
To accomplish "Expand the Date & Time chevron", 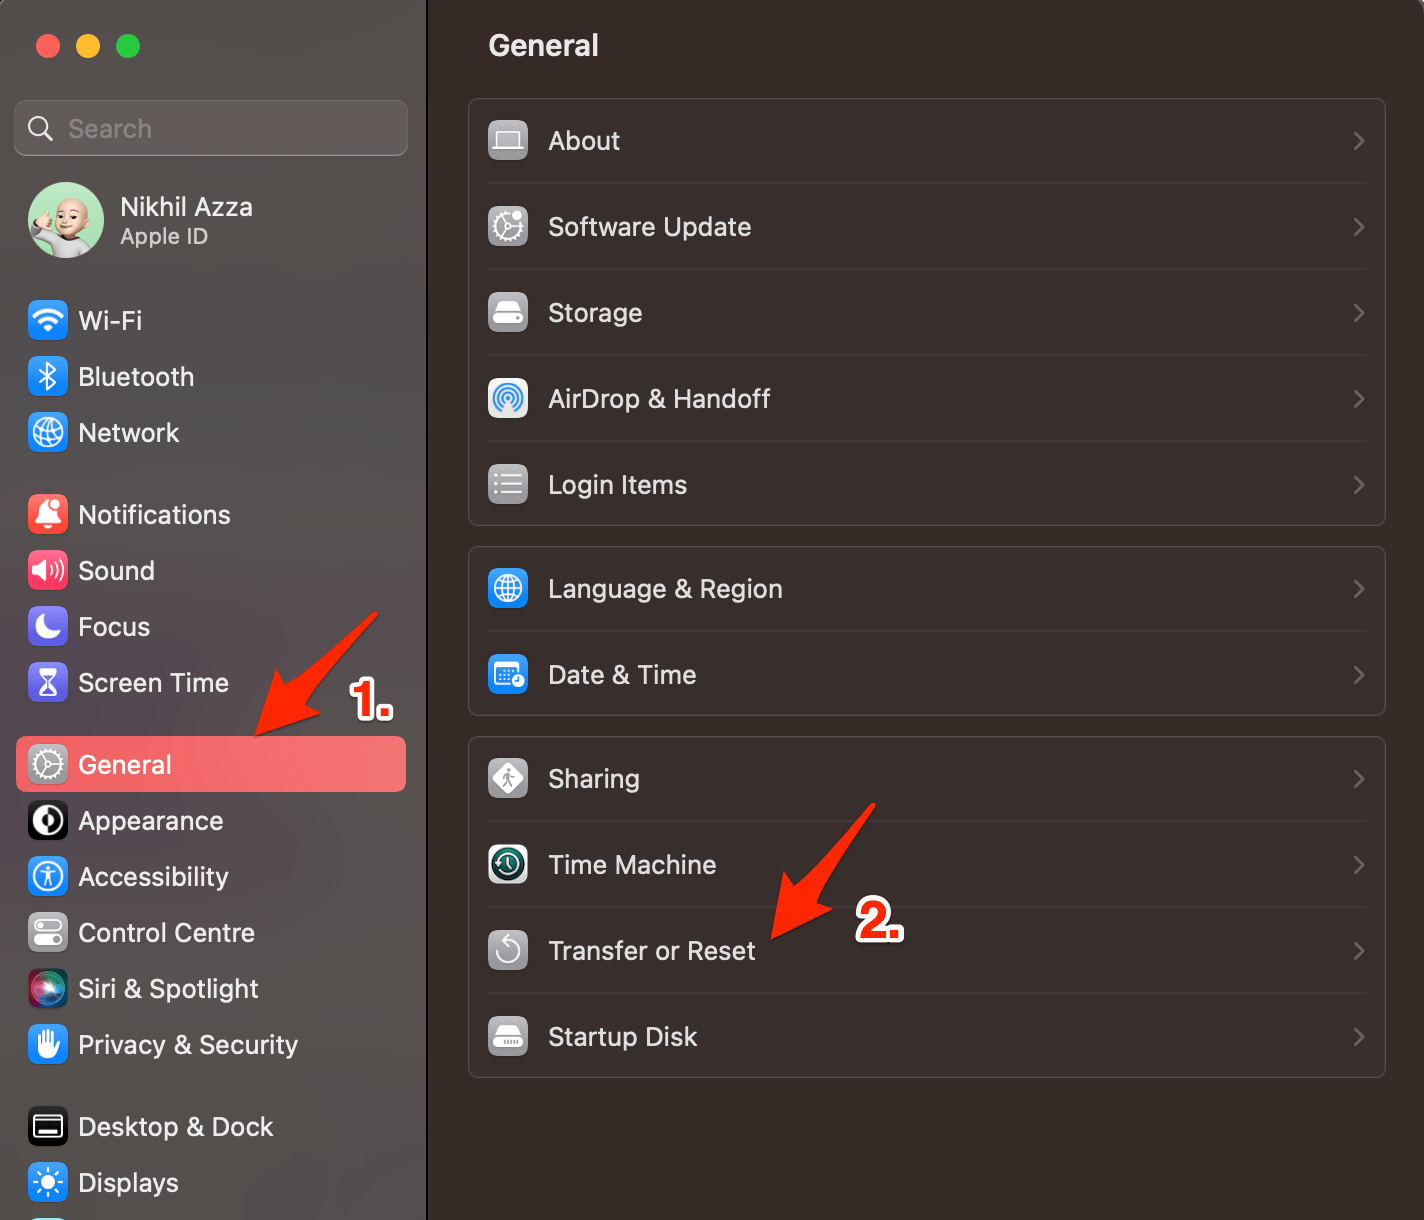I will point(1359,675).
